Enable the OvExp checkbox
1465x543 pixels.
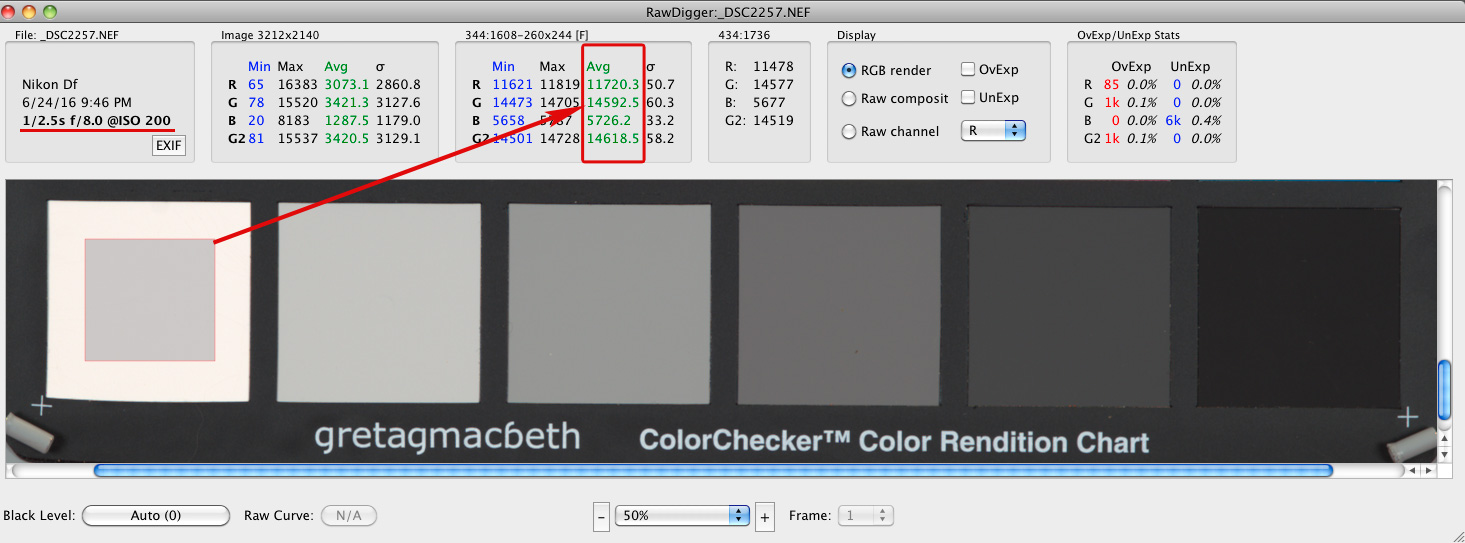click(968, 69)
